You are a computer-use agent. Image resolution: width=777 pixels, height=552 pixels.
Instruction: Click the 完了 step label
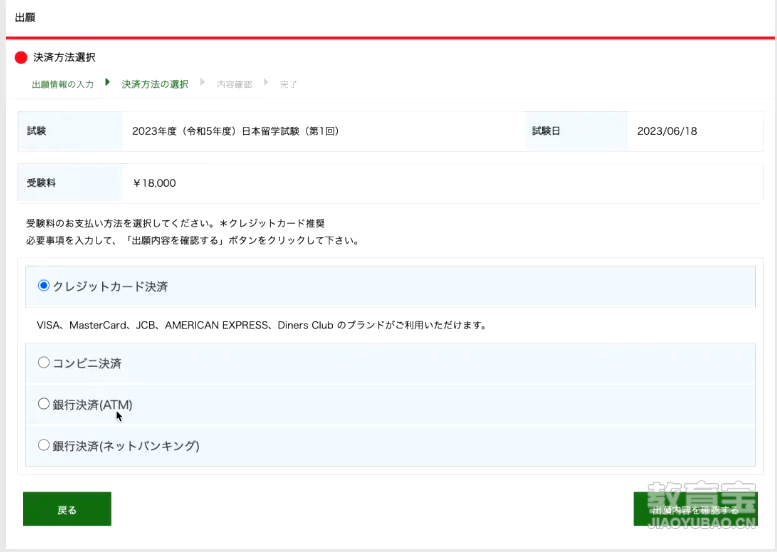288,84
